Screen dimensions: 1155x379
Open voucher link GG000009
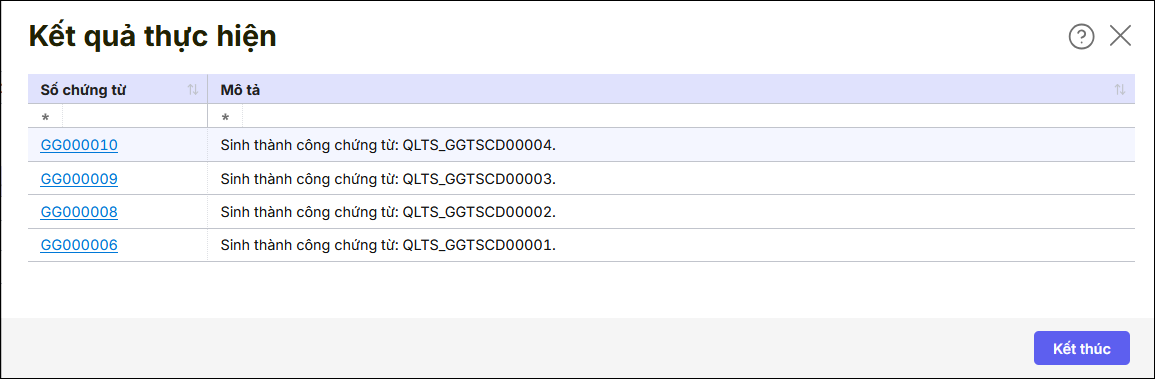coord(80,179)
